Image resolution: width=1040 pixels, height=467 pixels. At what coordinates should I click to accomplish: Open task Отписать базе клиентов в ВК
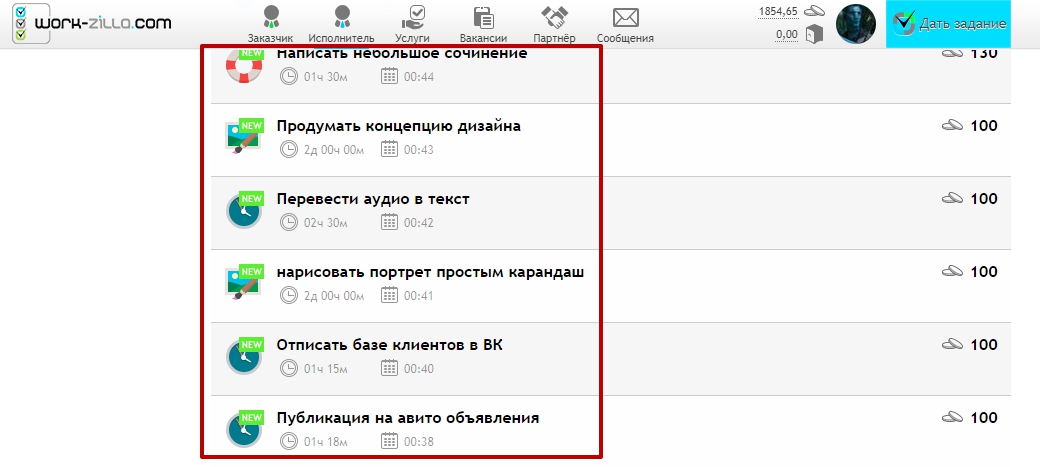click(x=389, y=345)
